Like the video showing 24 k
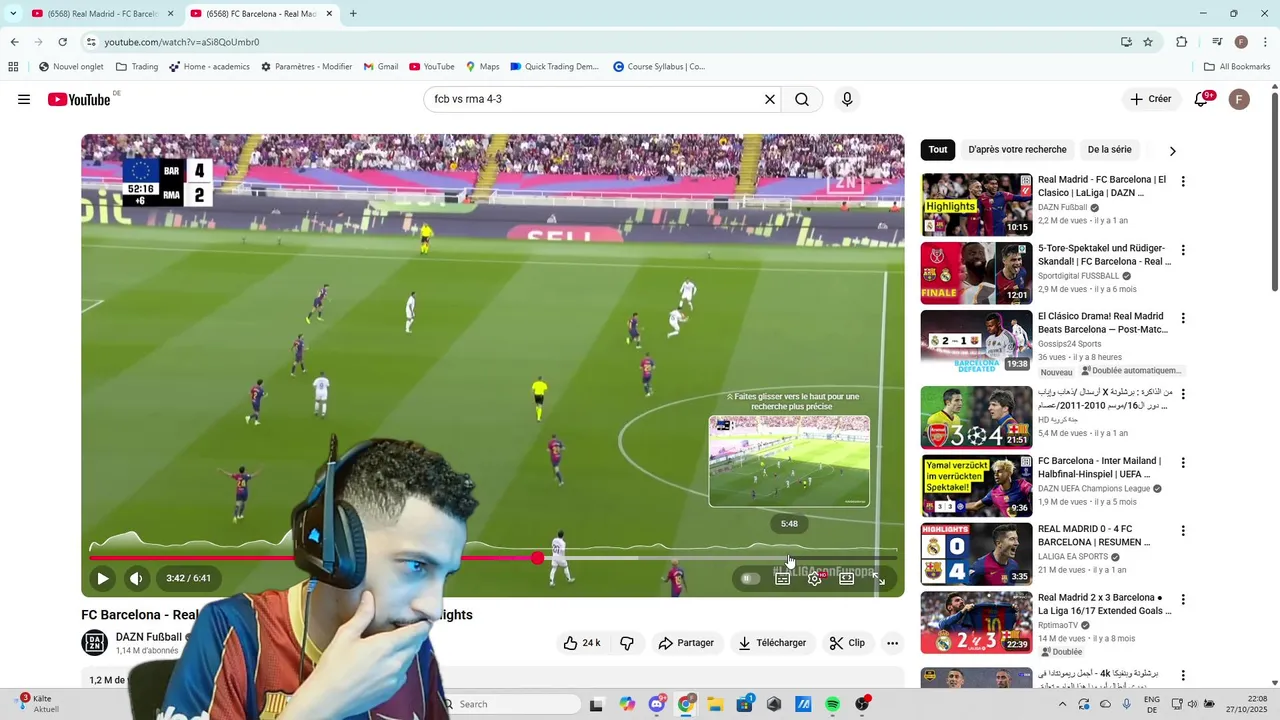Screen dimensions: 1280x720 click(582, 643)
